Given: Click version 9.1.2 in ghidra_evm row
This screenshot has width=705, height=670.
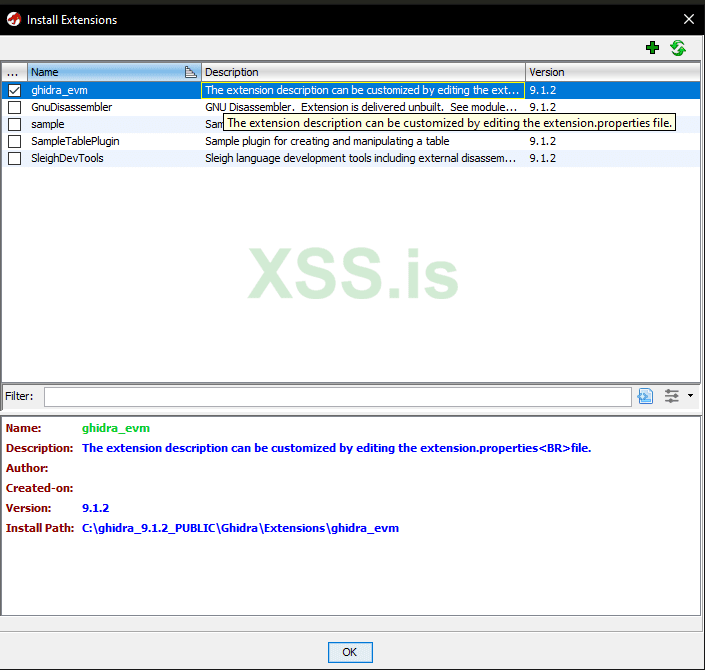Looking at the screenshot, I should pyautogui.click(x=543, y=90).
